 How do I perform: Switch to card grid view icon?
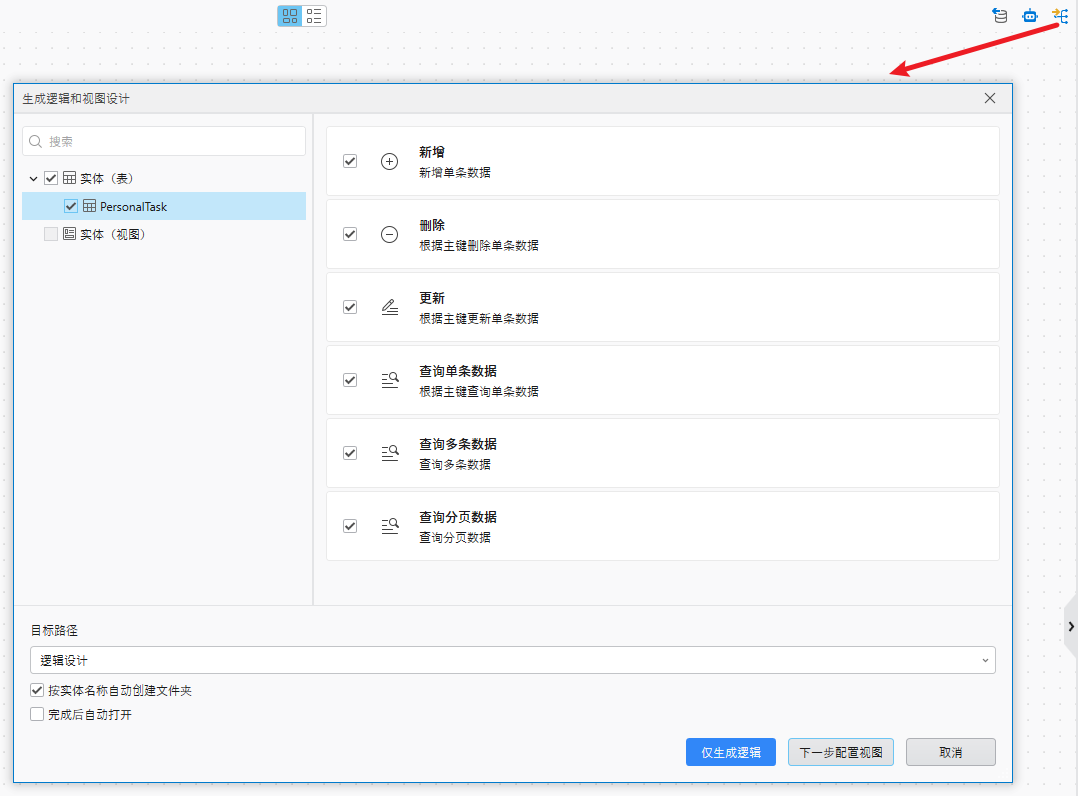[290, 16]
